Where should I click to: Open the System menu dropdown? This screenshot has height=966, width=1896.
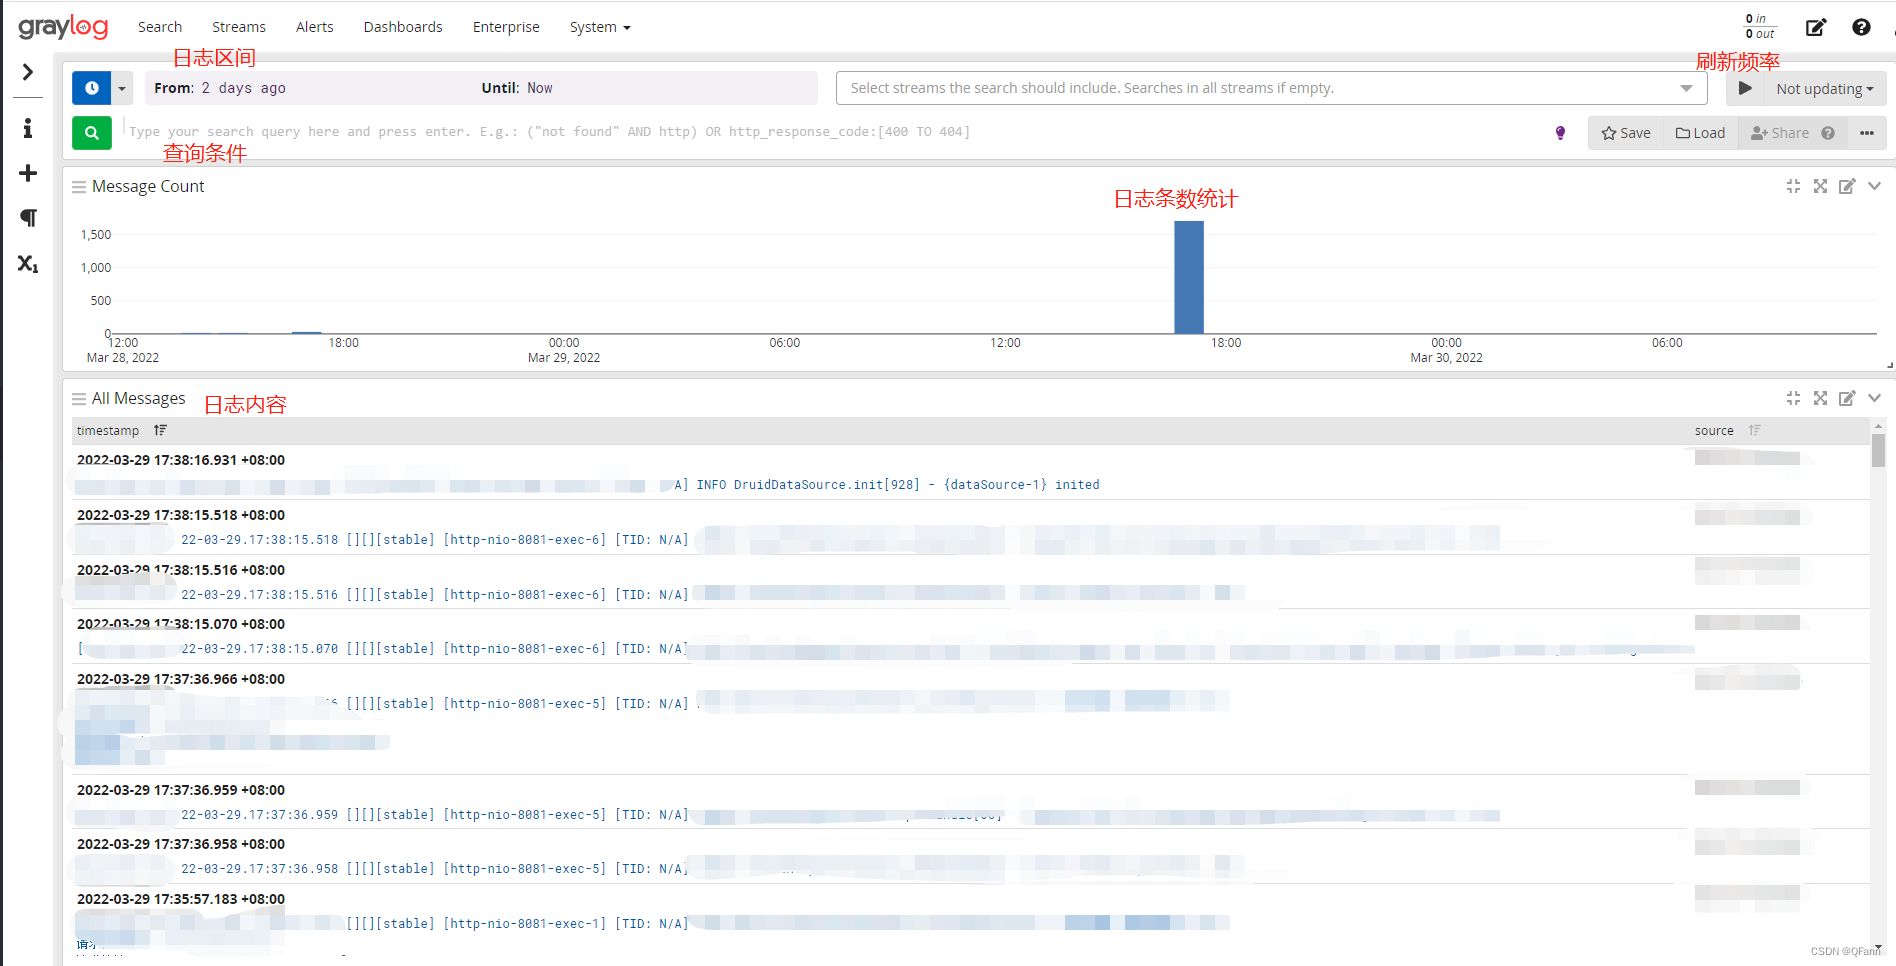598,27
